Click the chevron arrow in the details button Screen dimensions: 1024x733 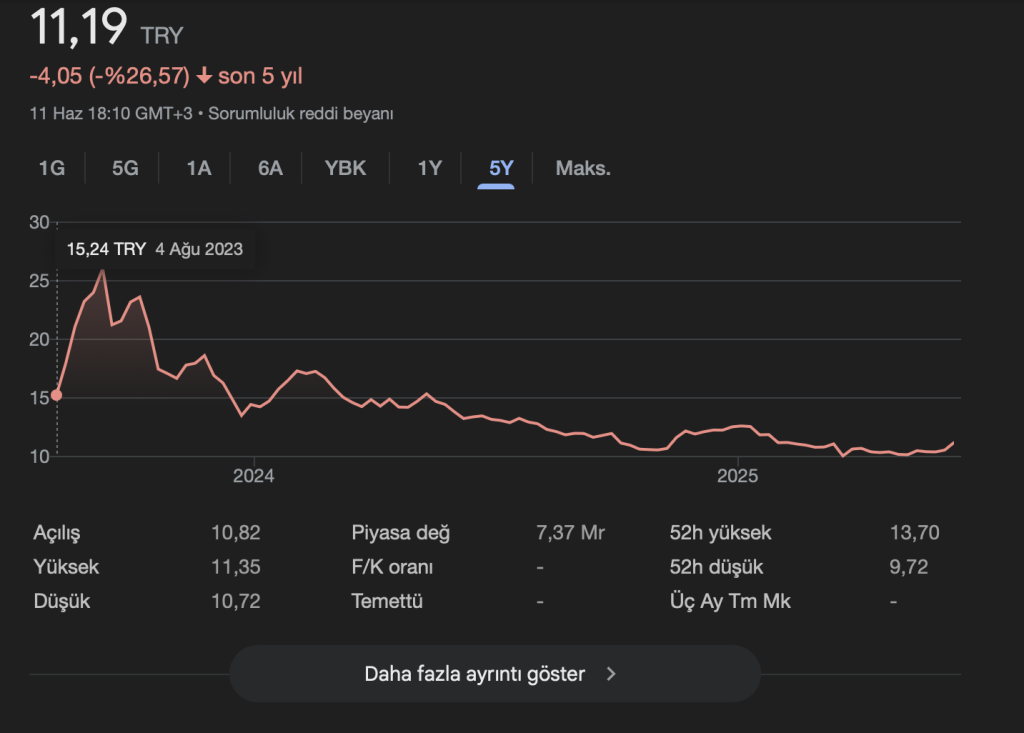[x=612, y=674]
